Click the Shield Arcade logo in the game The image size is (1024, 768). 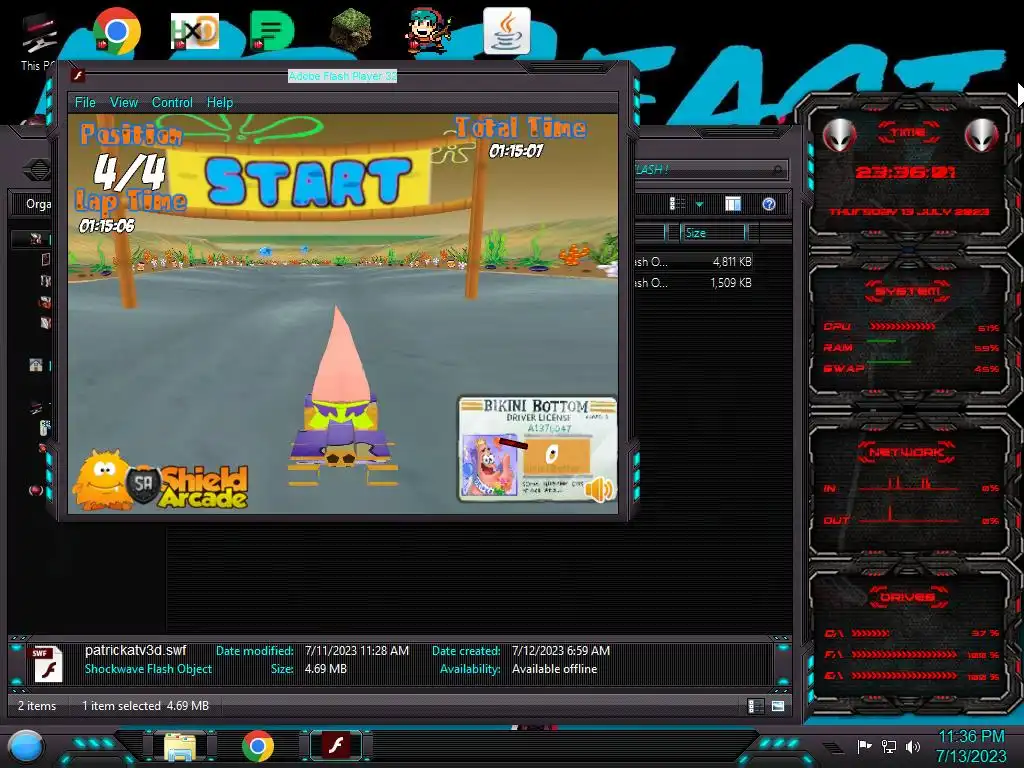click(x=161, y=481)
